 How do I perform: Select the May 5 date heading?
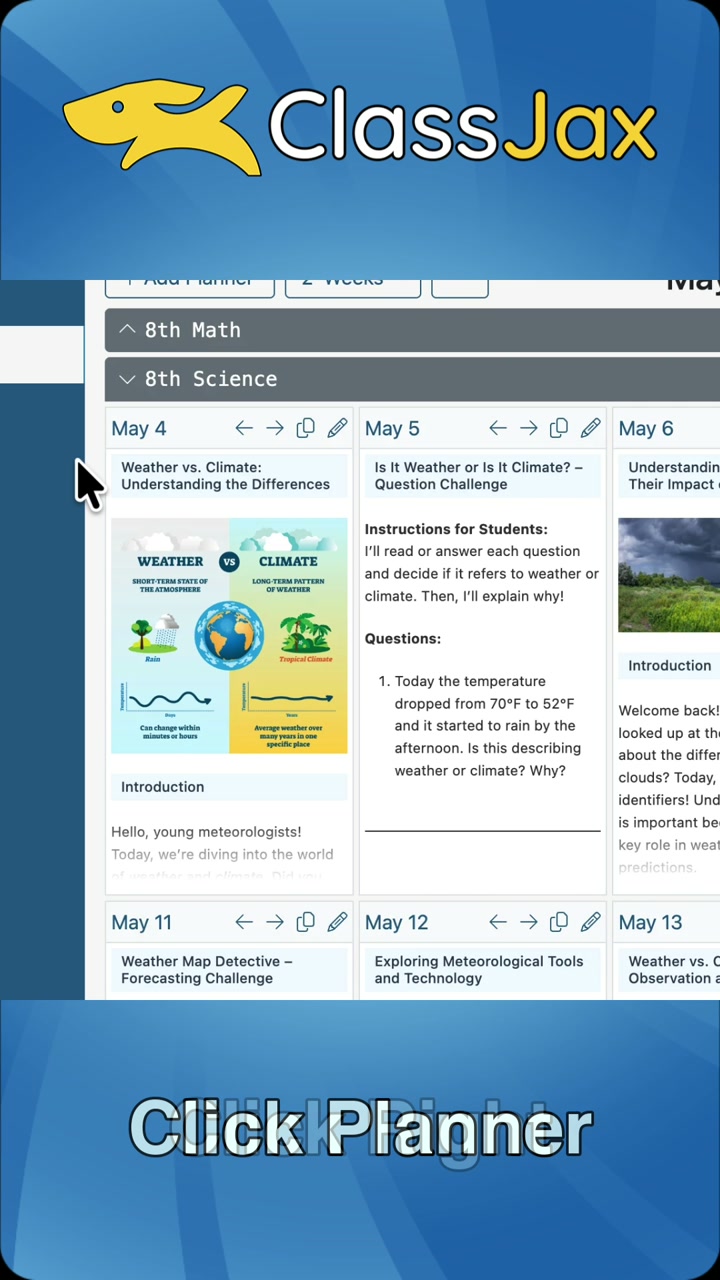[x=392, y=428]
